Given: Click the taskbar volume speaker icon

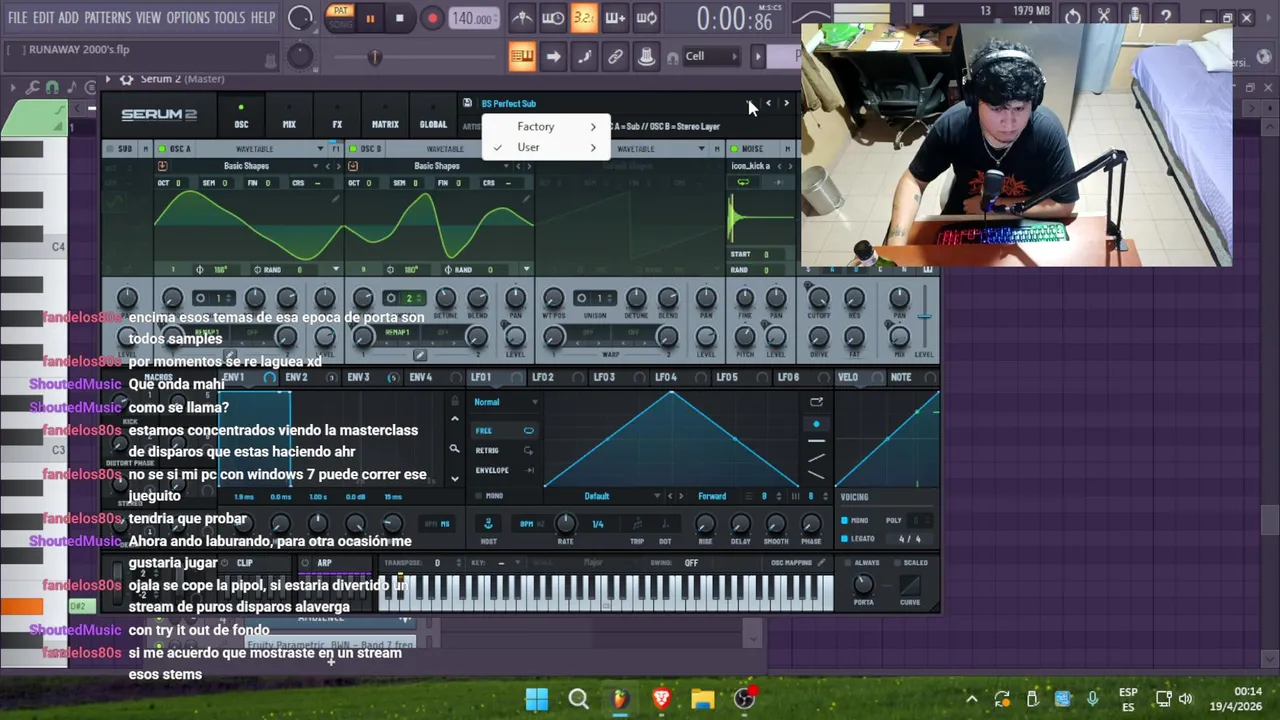Looking at the screenshot, I should [1185, 699].
